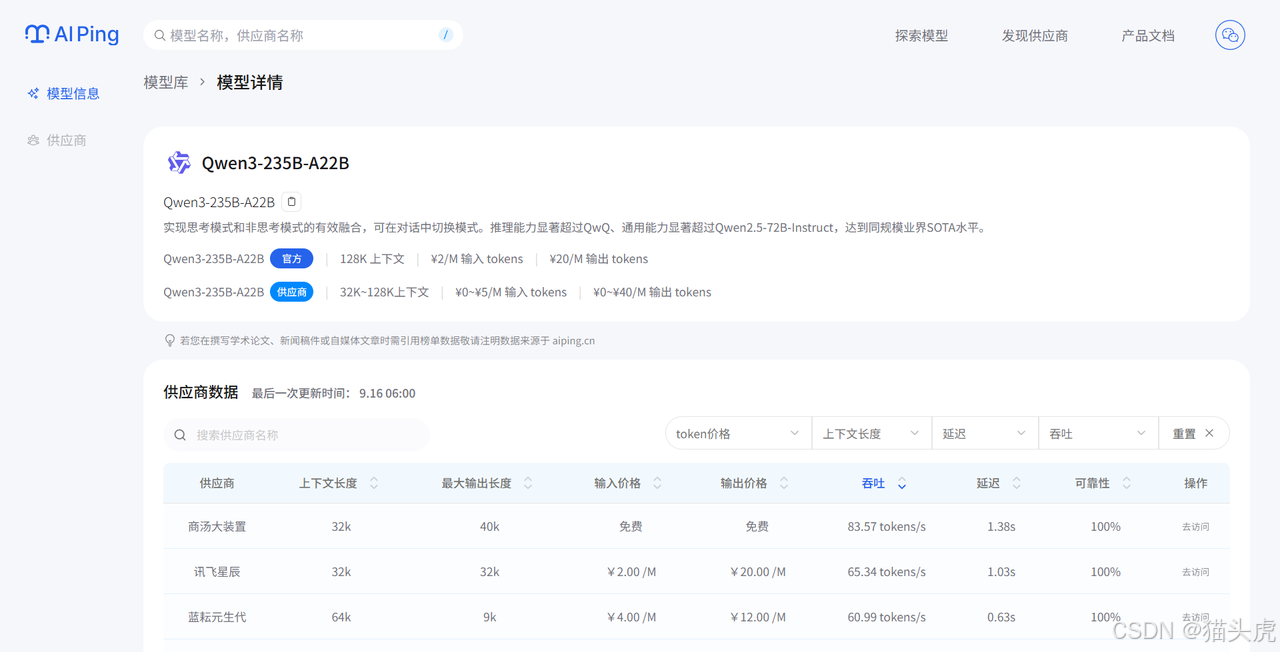The image size is (1280, 652).
Task: Sort by 输入价格 column arrows
Action: (657, 483)
